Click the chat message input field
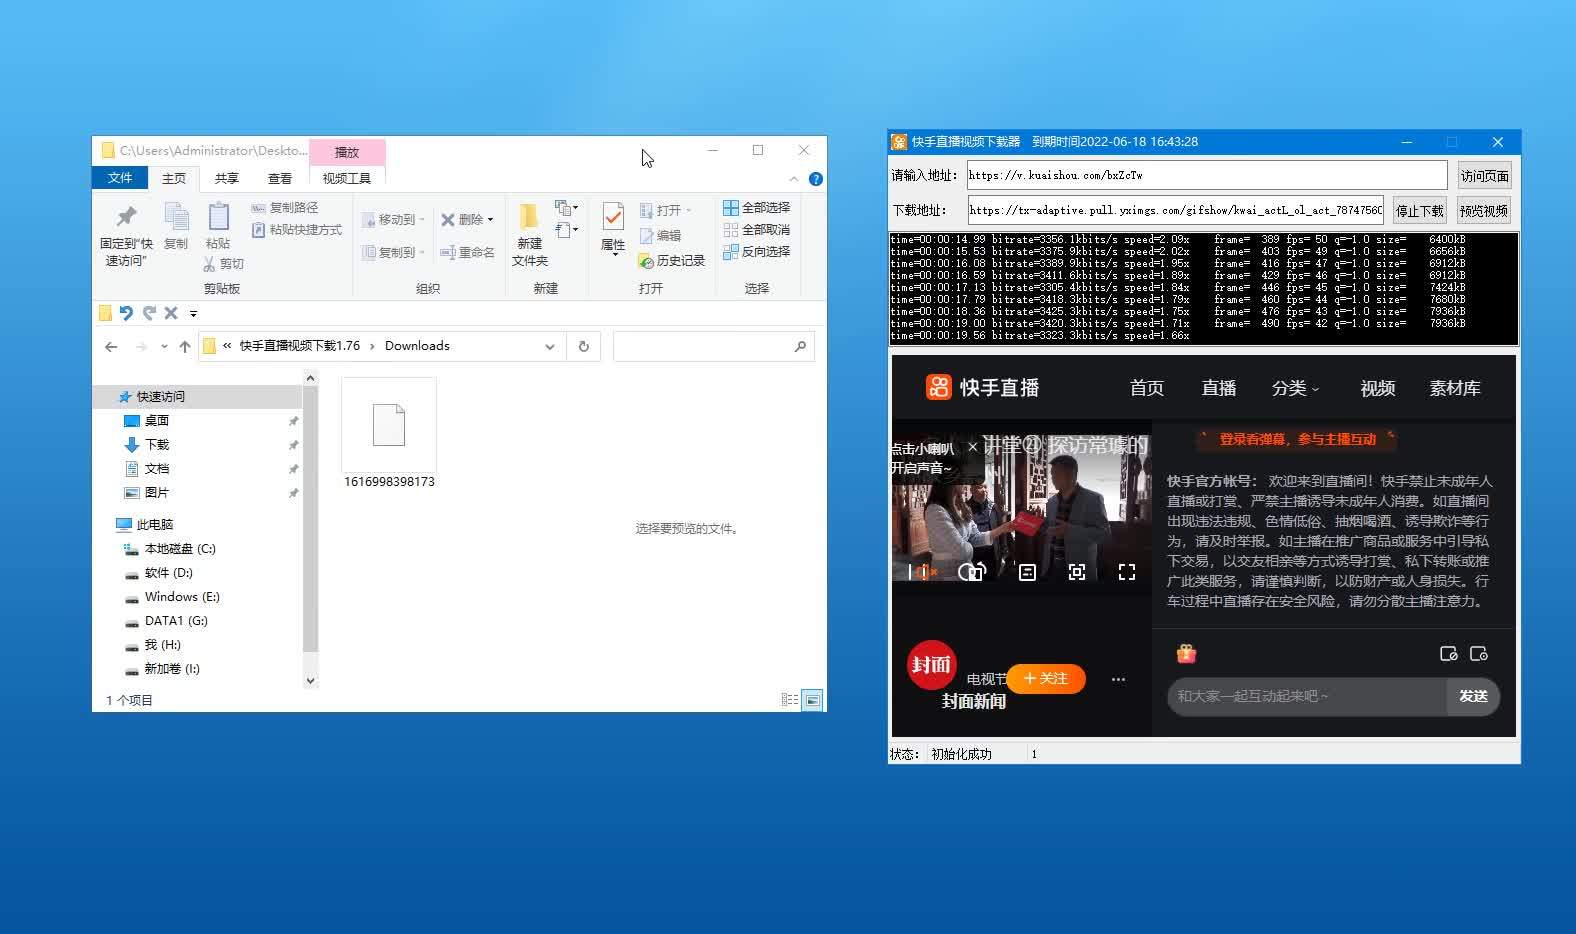 [1307, 696]
